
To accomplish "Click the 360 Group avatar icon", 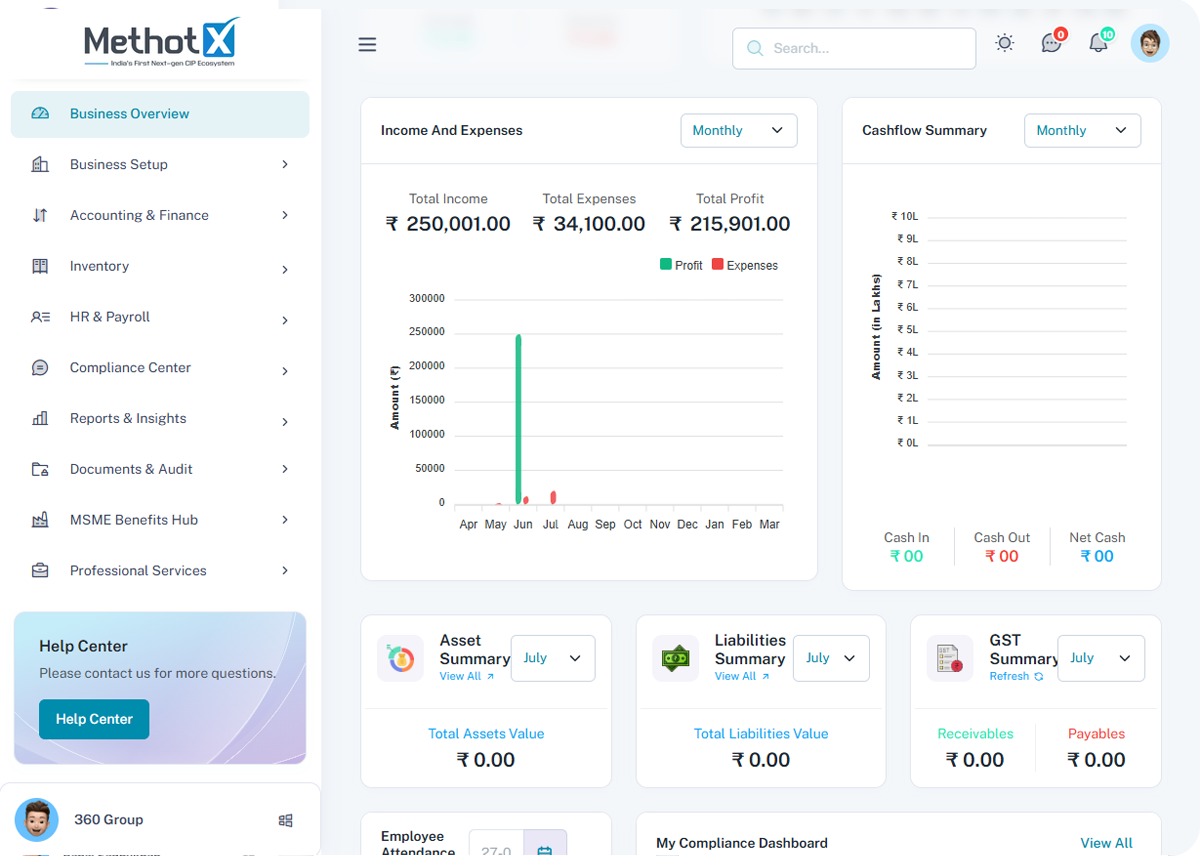I will click(x=36, y=820).
